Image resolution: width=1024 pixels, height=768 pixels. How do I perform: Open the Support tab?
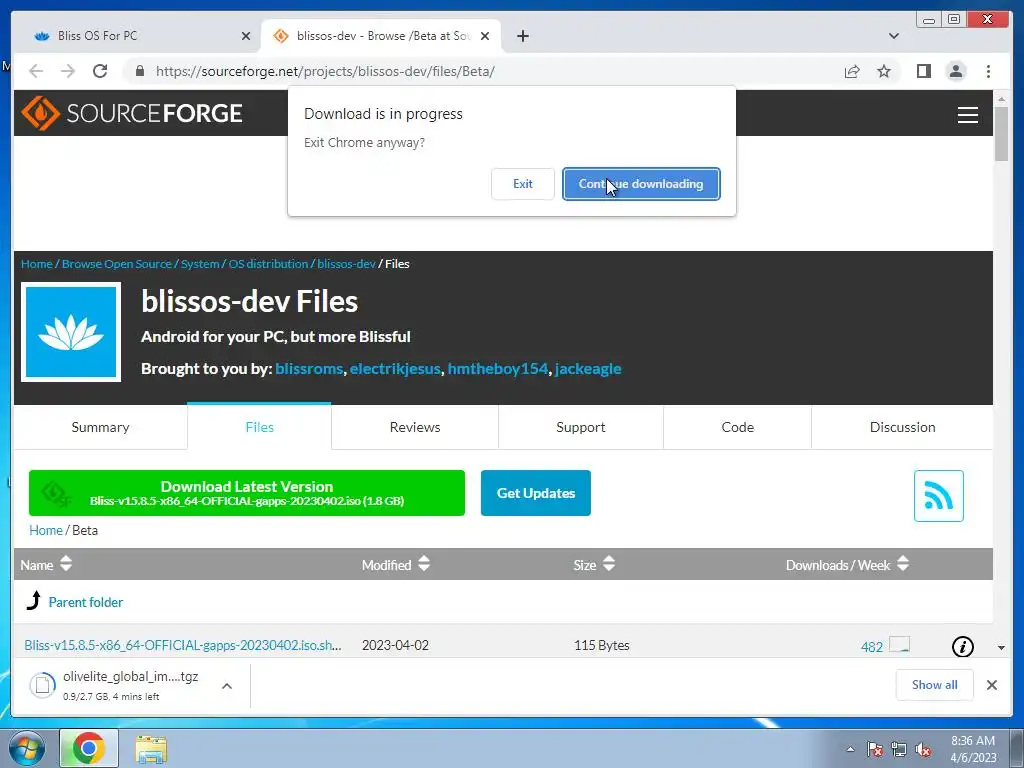tap(581, 427)
